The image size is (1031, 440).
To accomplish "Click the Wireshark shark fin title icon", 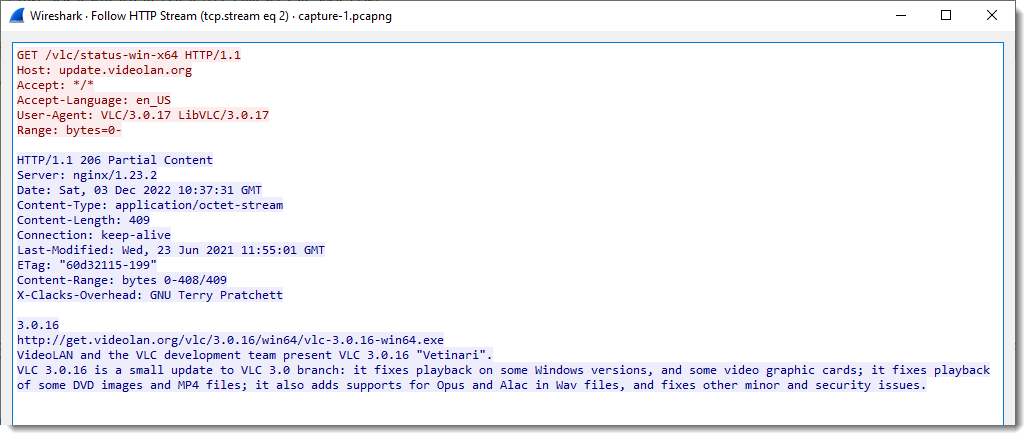I will coord(19,16).
